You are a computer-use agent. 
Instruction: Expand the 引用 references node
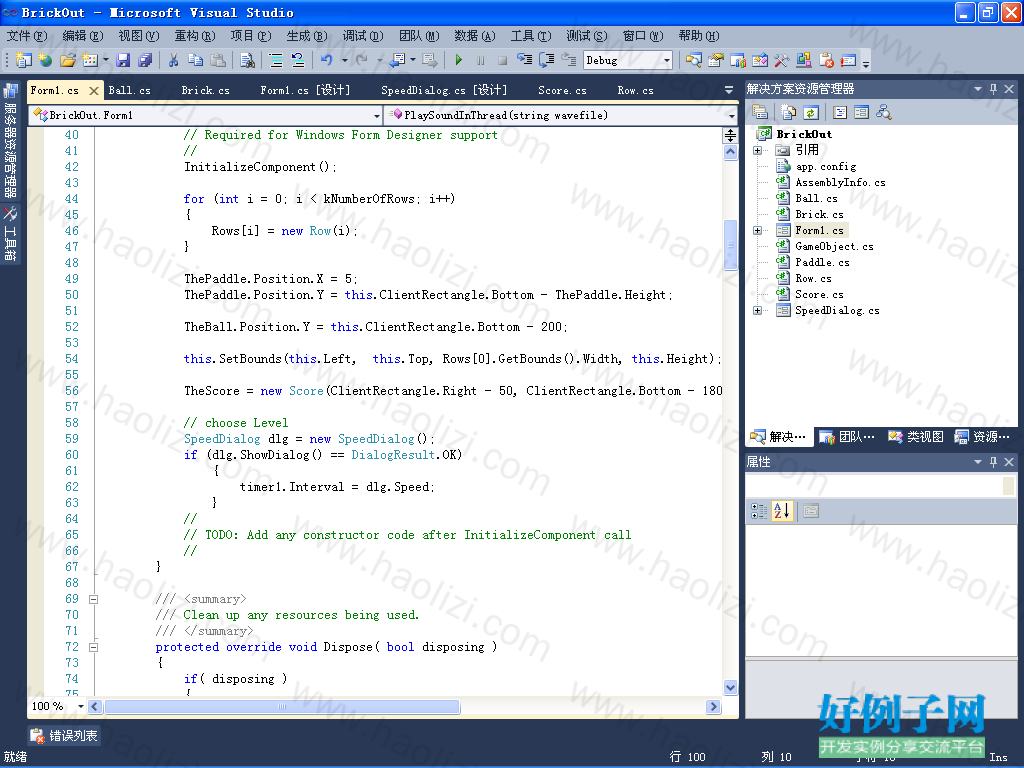pyautogui.click(x=758, y=150)
